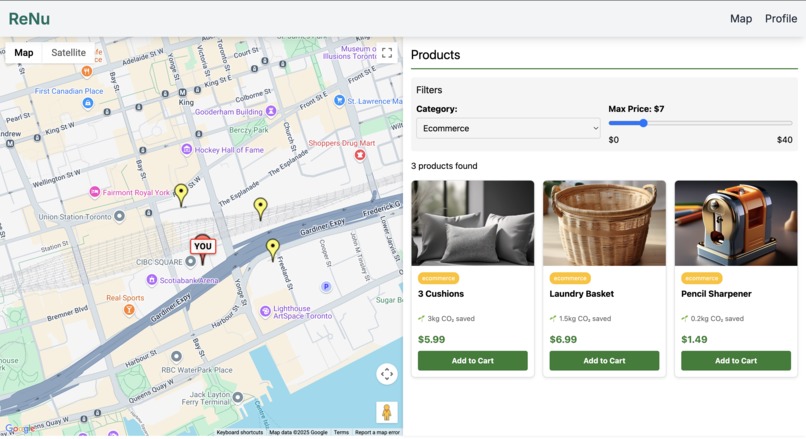Open the Profile page in navbar

click(781, 19)
